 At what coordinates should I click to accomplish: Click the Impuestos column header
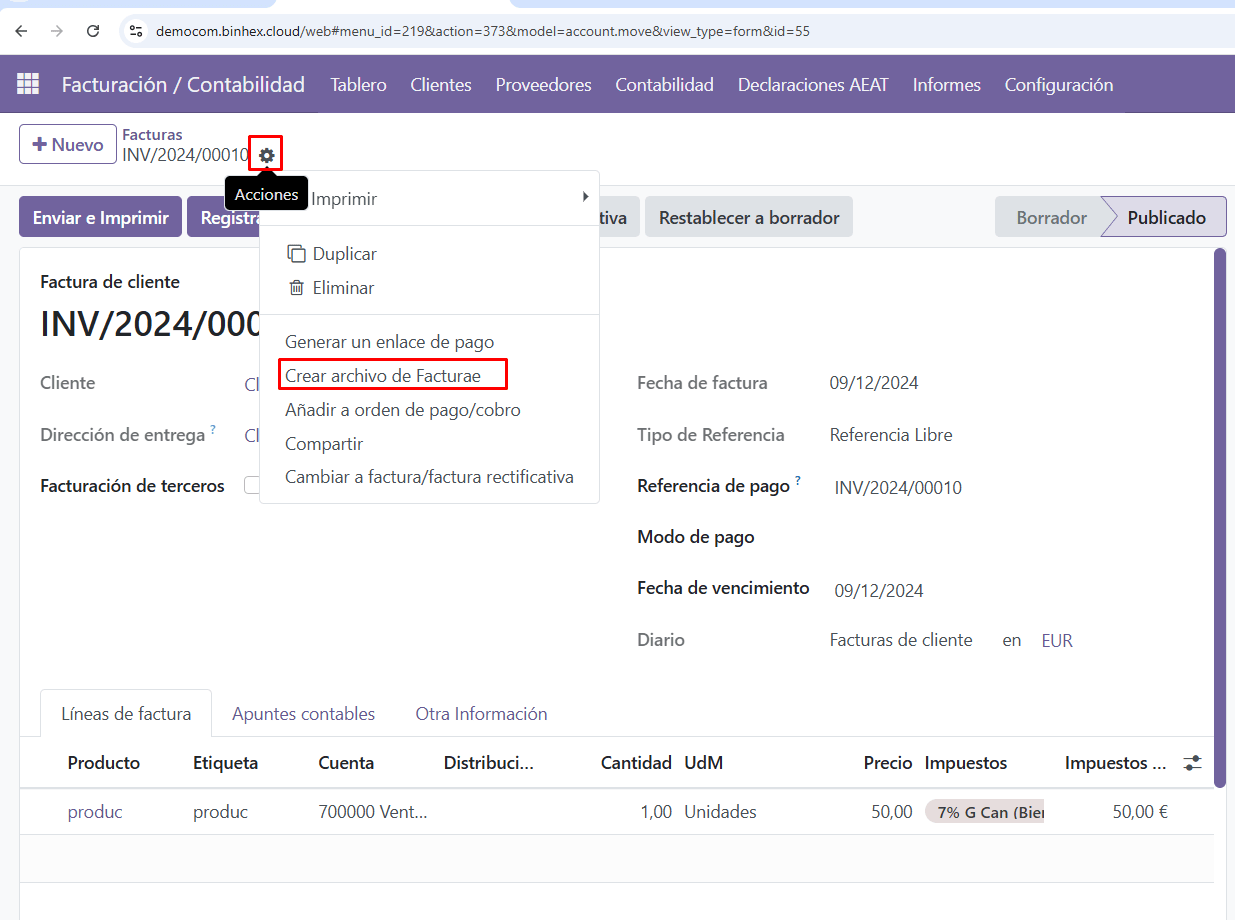coord(966,763)
